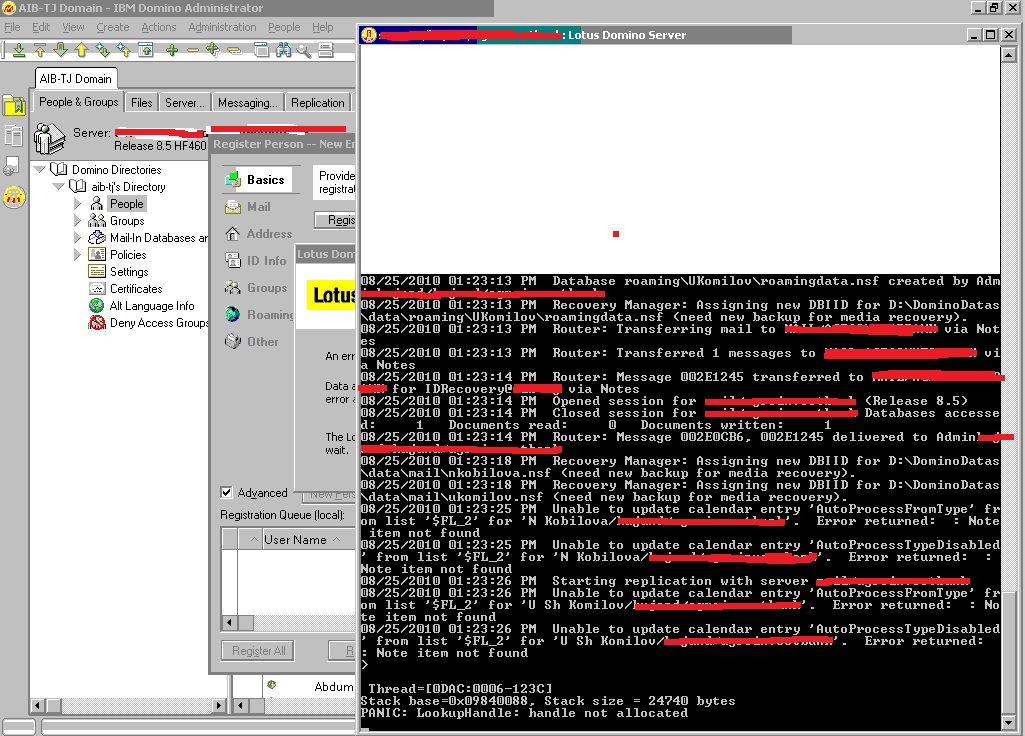Click the server people icon beside Server label
1025x736 pixels.
50,138
